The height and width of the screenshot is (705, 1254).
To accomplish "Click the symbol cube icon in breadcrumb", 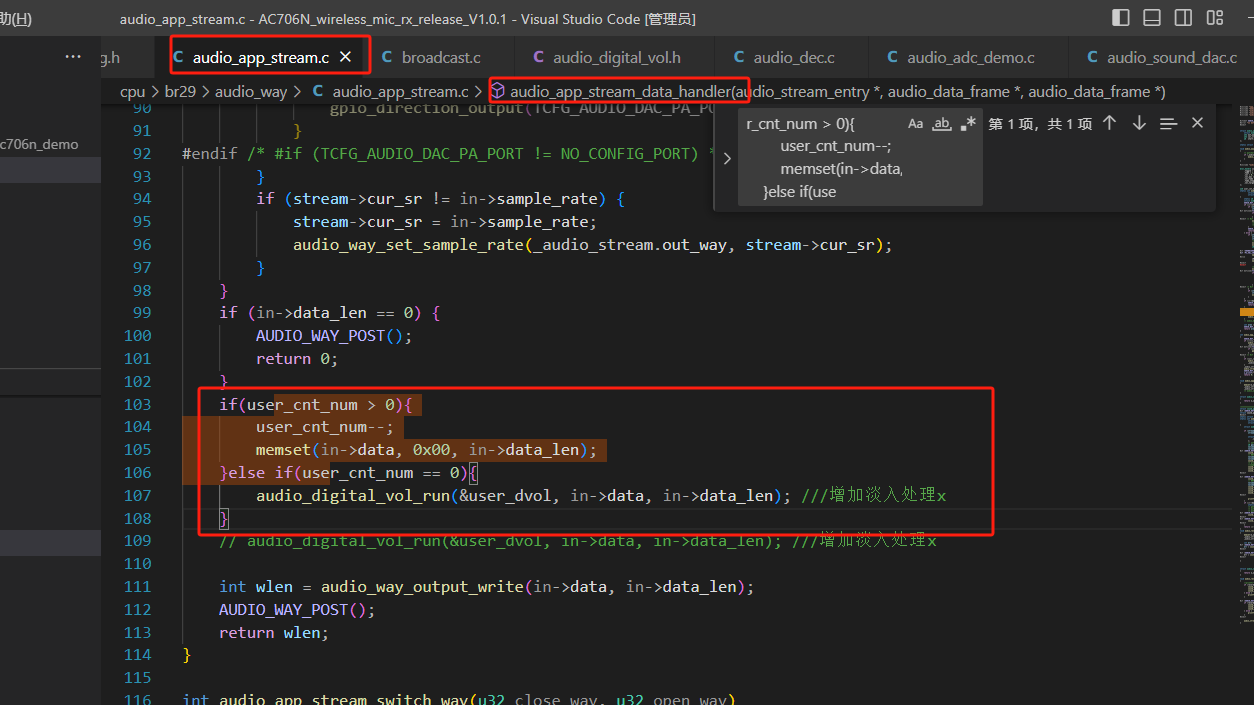I will [x=497, y=92].
